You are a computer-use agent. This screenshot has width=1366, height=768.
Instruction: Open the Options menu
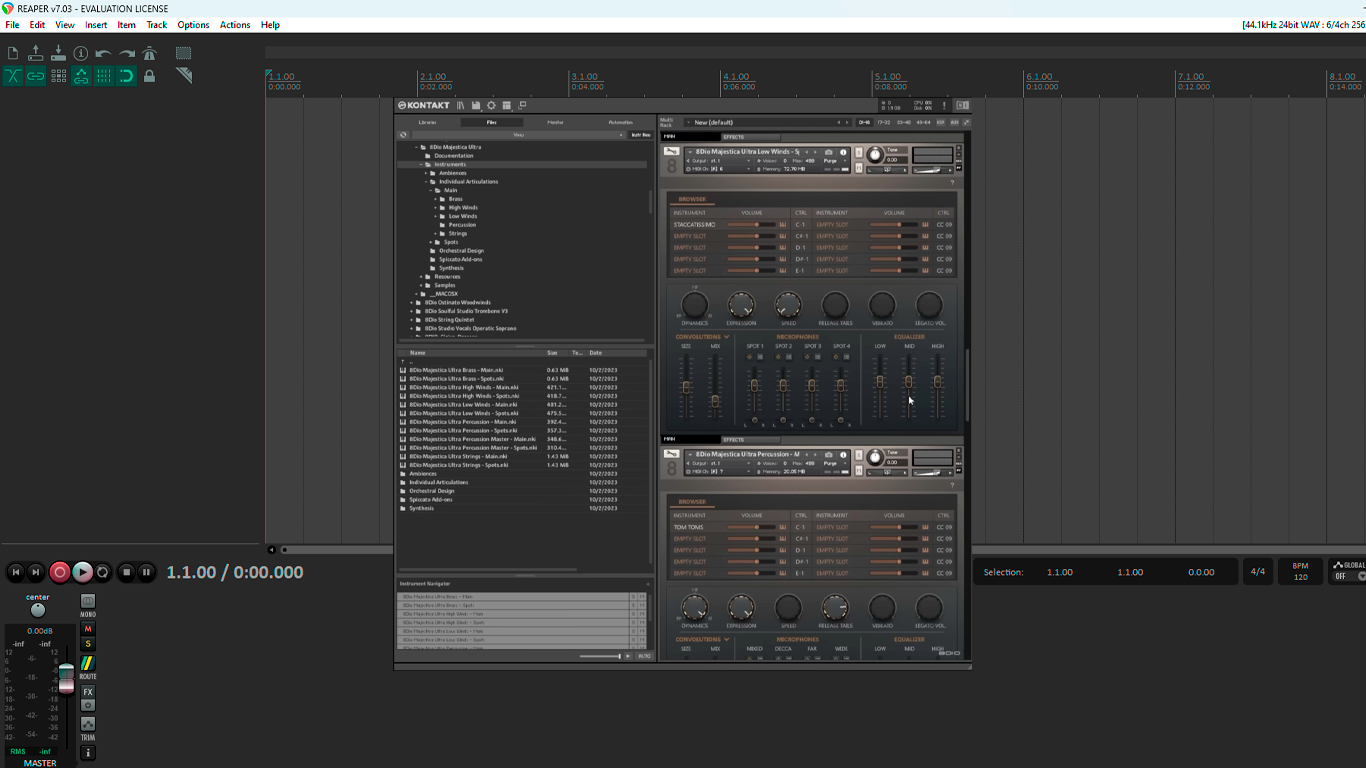[x=193, y=25]
